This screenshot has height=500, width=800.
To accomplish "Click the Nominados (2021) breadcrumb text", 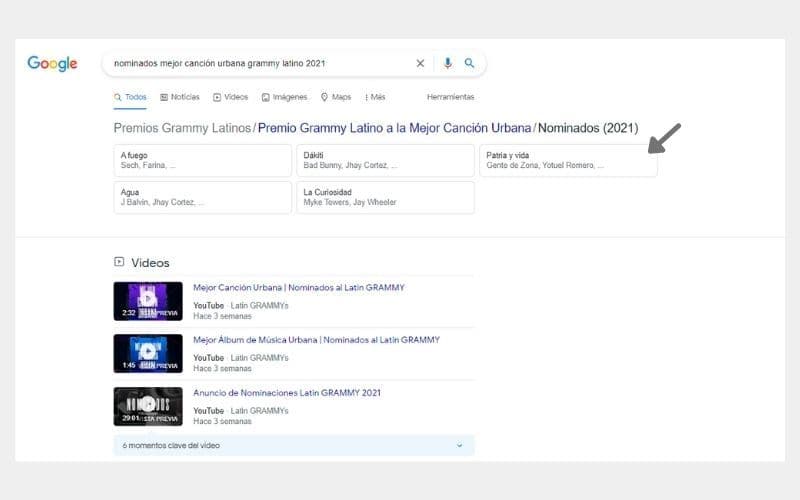I will 588,128.
